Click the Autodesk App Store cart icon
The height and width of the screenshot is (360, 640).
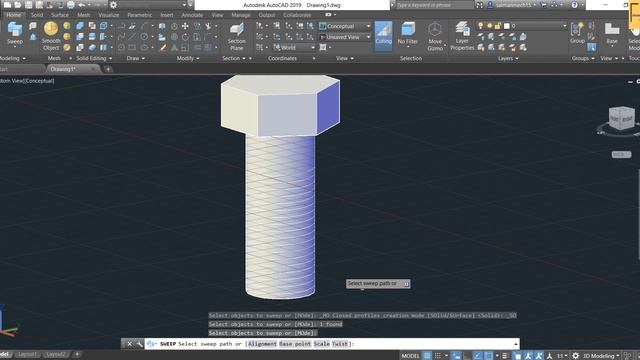tap(543, 5)
